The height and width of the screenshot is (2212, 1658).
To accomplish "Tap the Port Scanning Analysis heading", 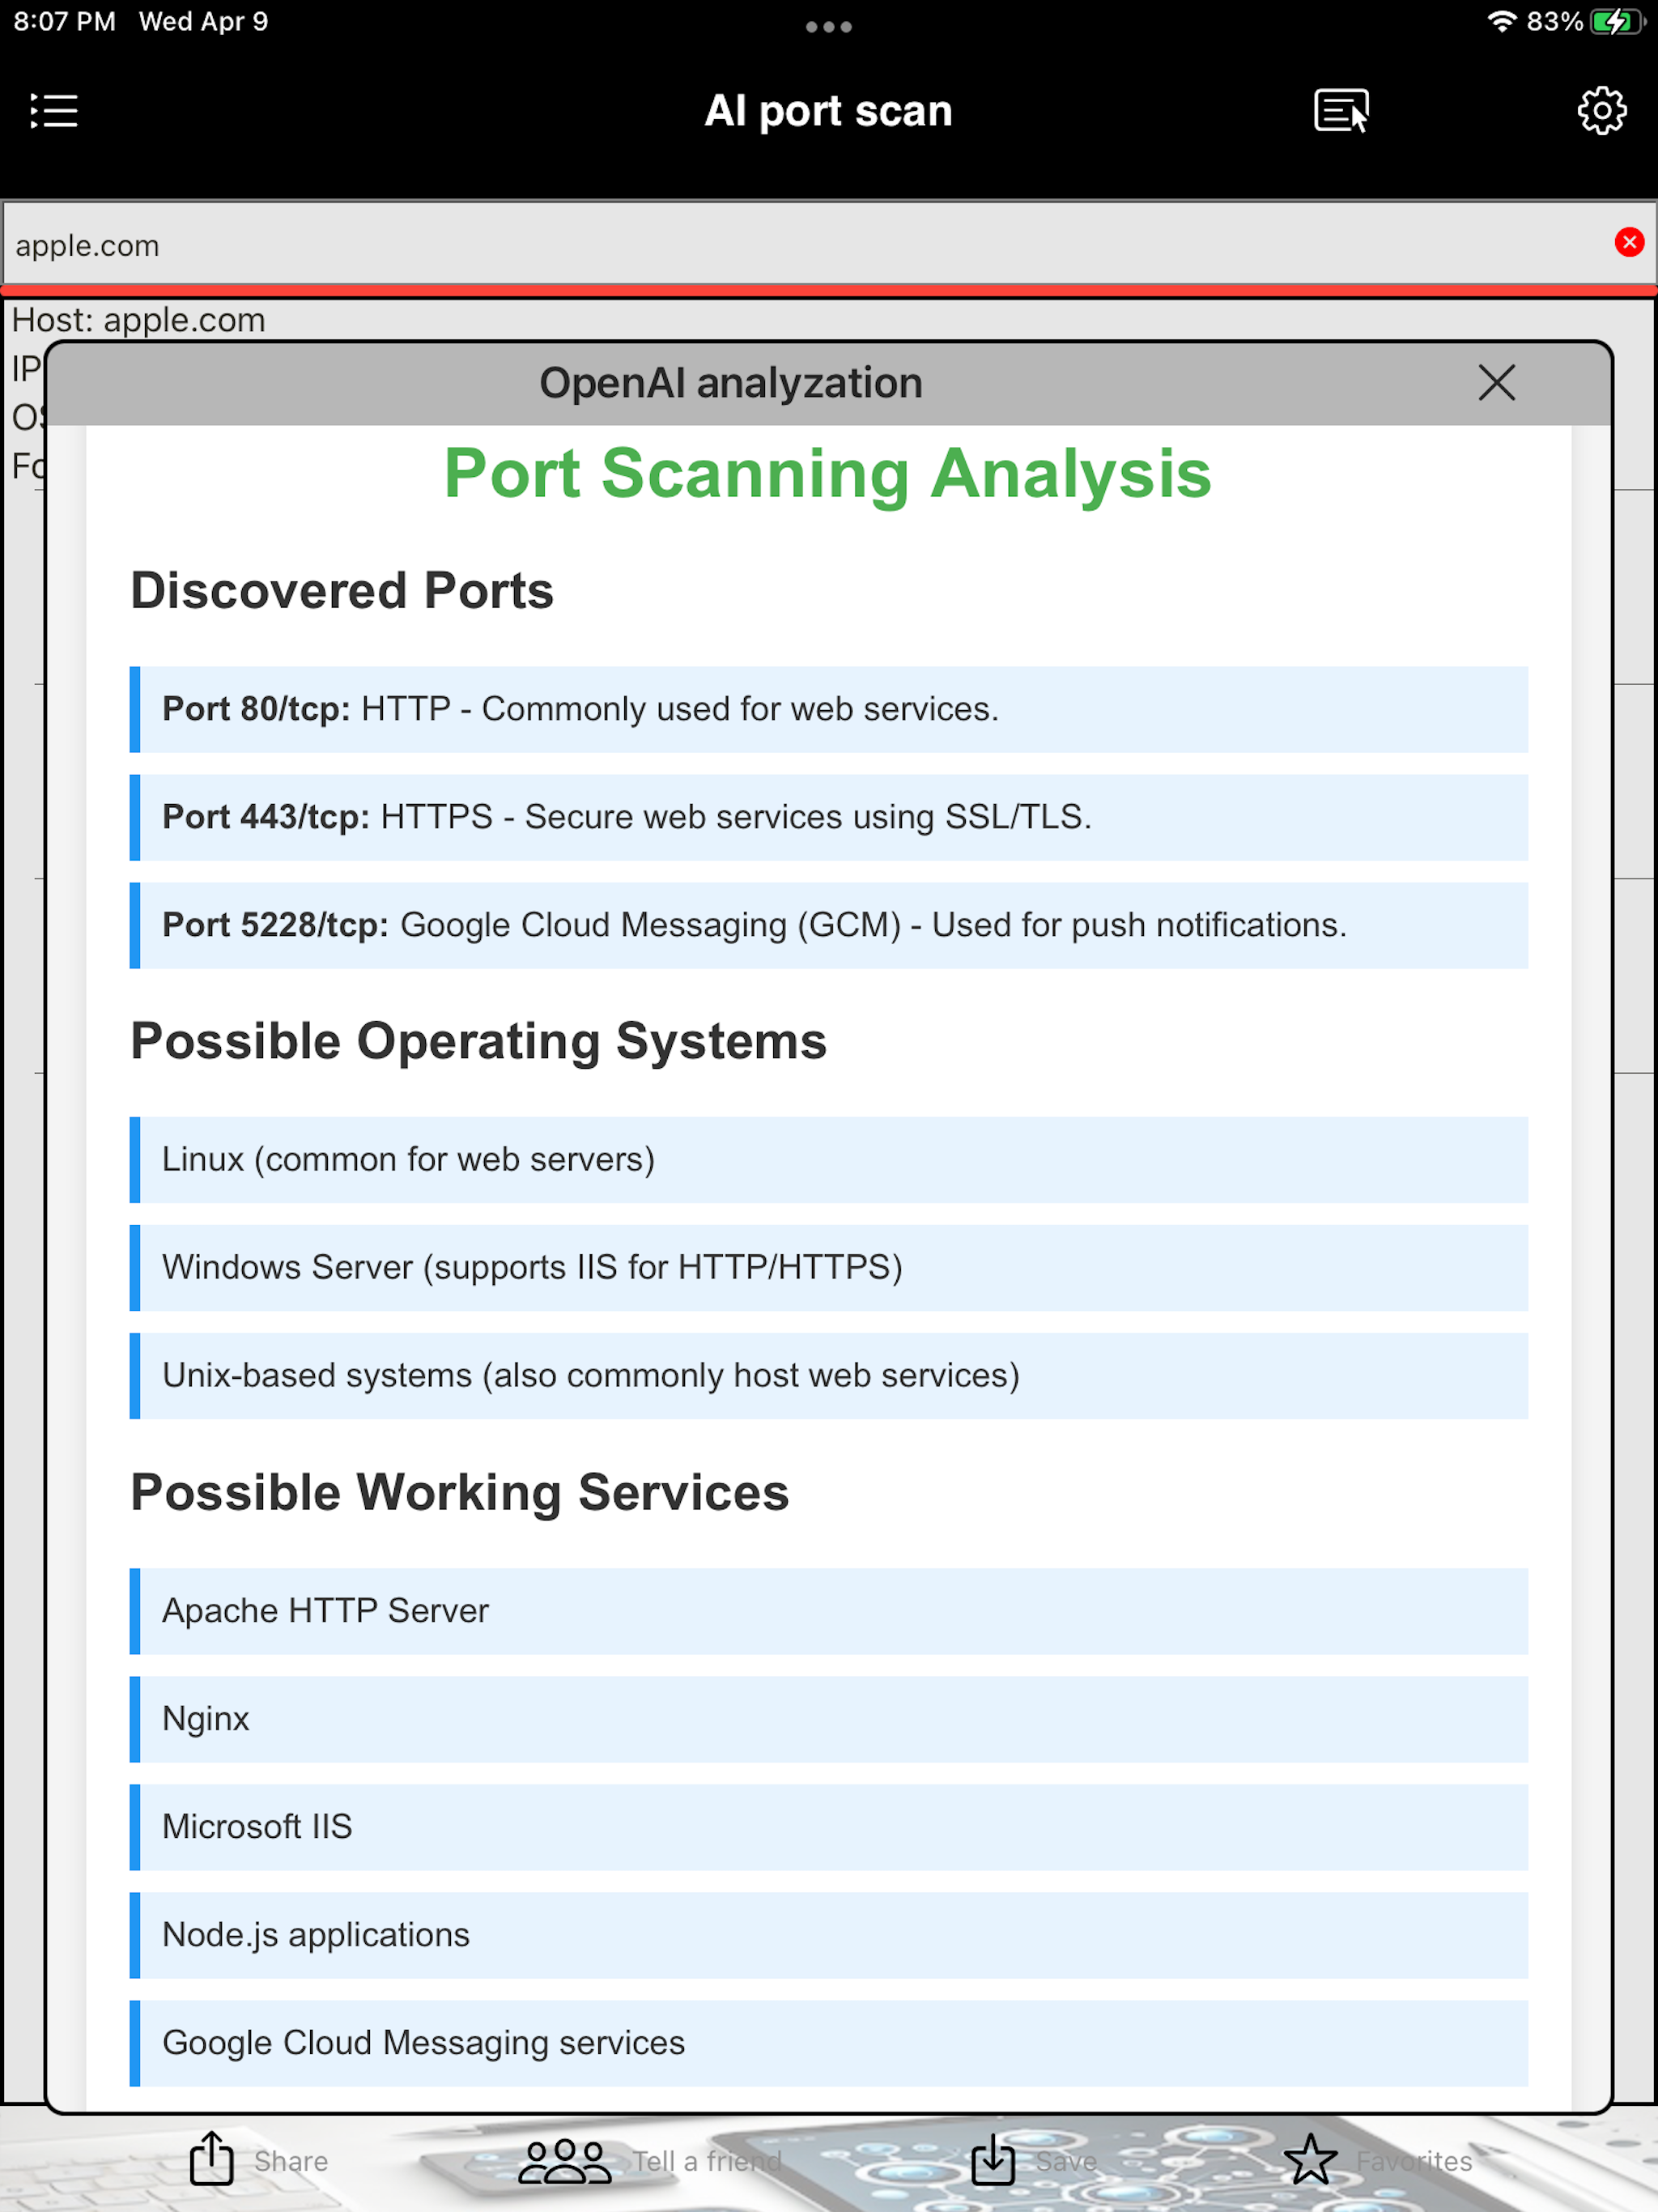I will point(828,474).
